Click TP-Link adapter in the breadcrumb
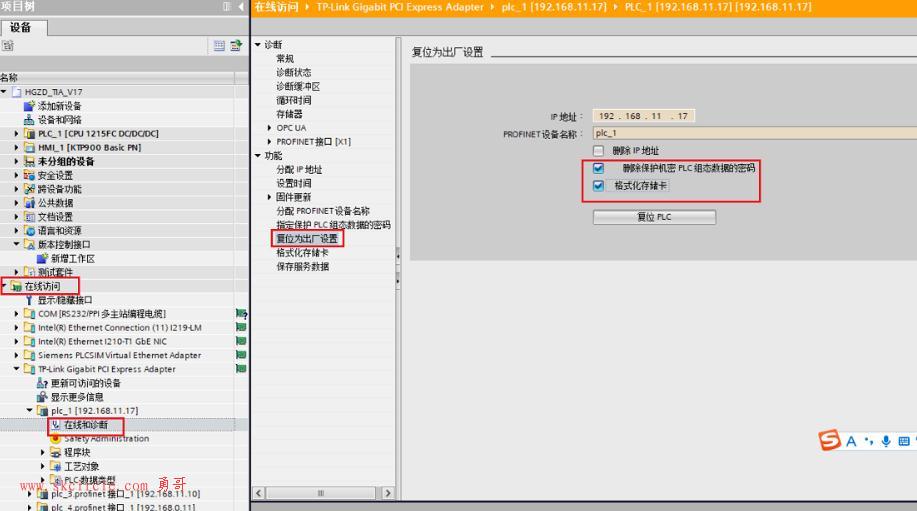 (400, 7)
